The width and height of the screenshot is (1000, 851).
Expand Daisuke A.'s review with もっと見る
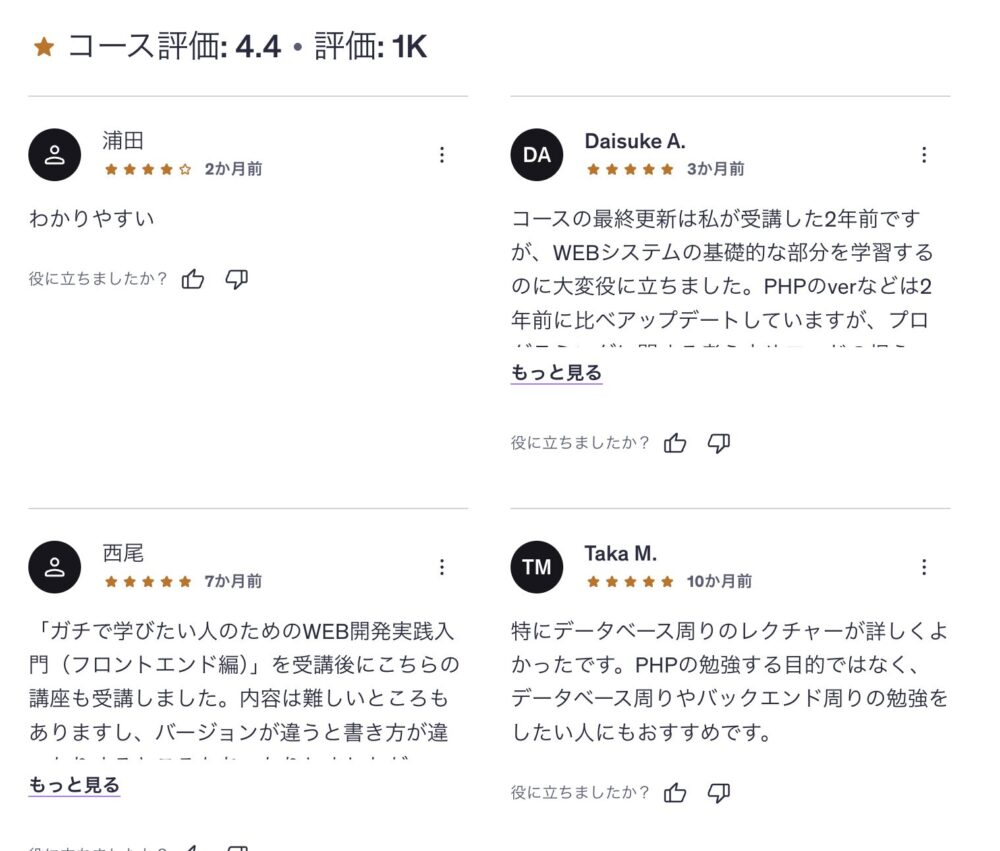click(556, 373)
